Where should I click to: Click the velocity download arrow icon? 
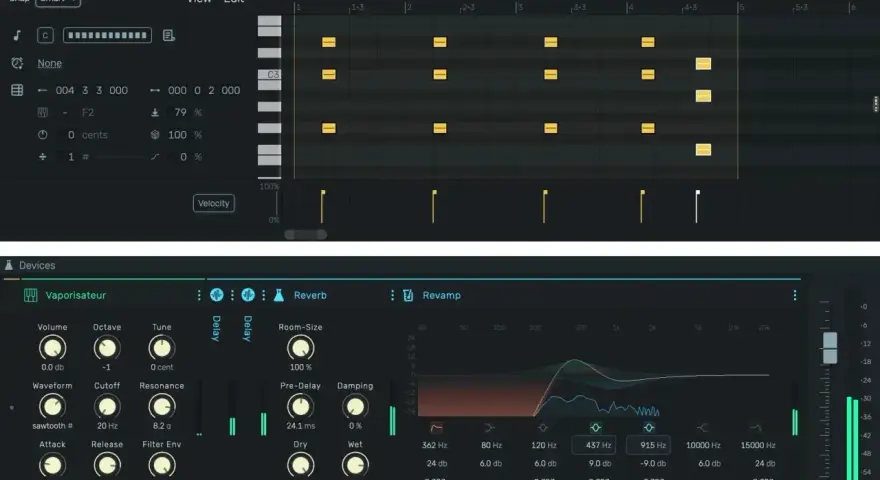(155, 112)
